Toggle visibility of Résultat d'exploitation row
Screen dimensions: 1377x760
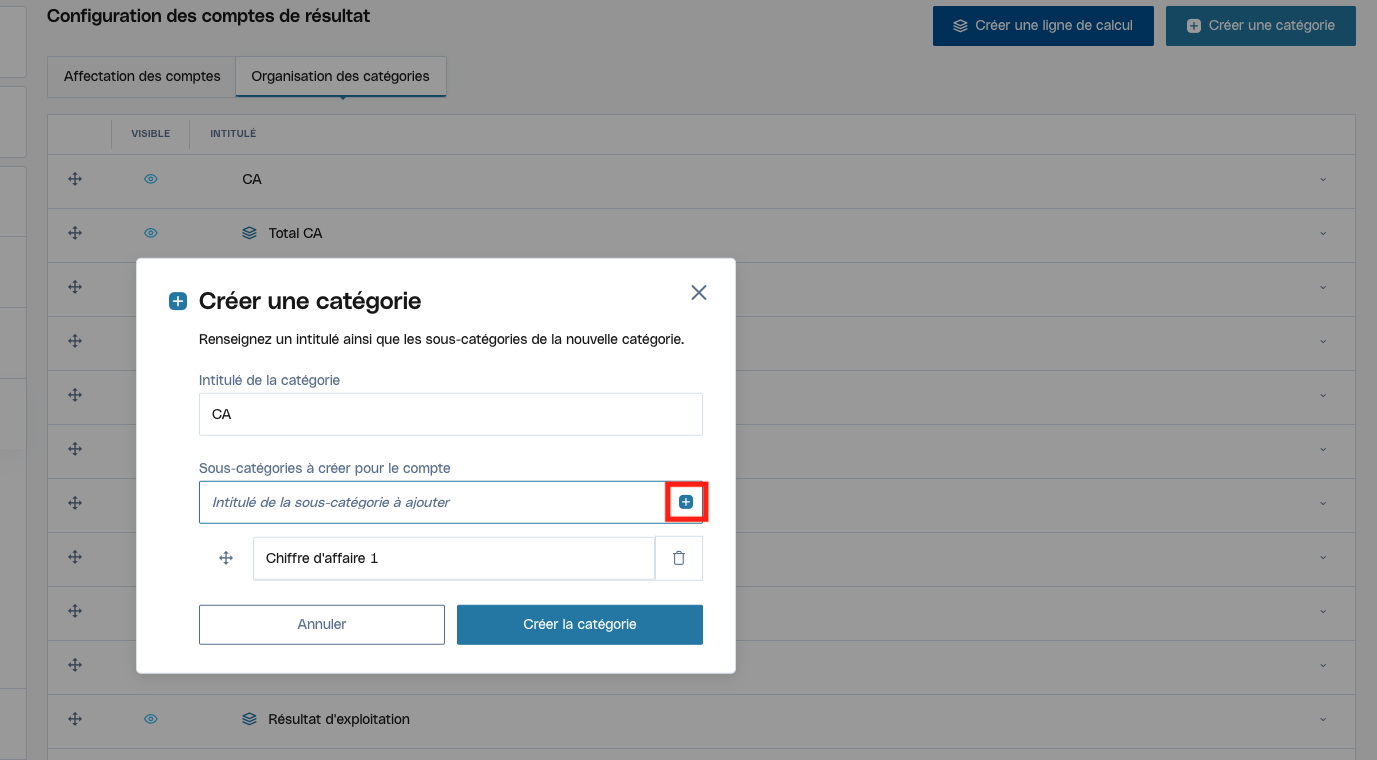coord(151,719)
